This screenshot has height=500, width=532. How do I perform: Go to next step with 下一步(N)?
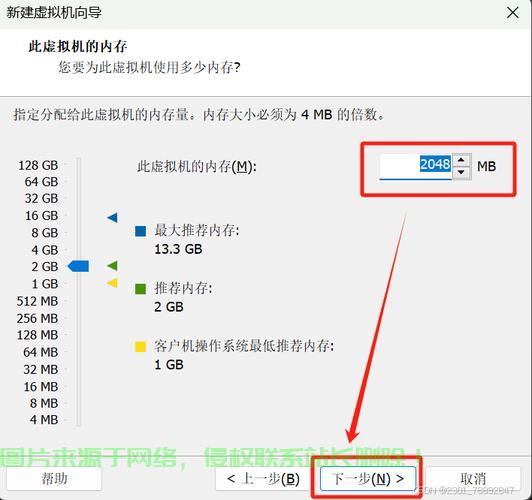click(368, 479)
